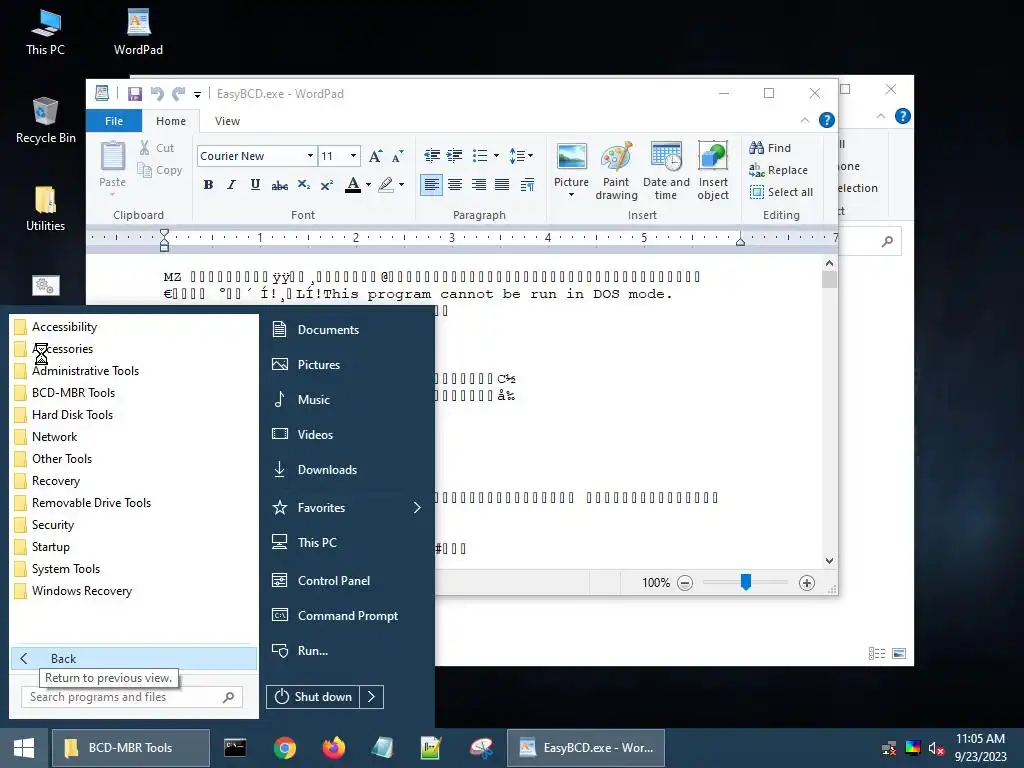Toggle italic formatting
The width and height of the screenshot is (1024, 768).
pos(231,185)
